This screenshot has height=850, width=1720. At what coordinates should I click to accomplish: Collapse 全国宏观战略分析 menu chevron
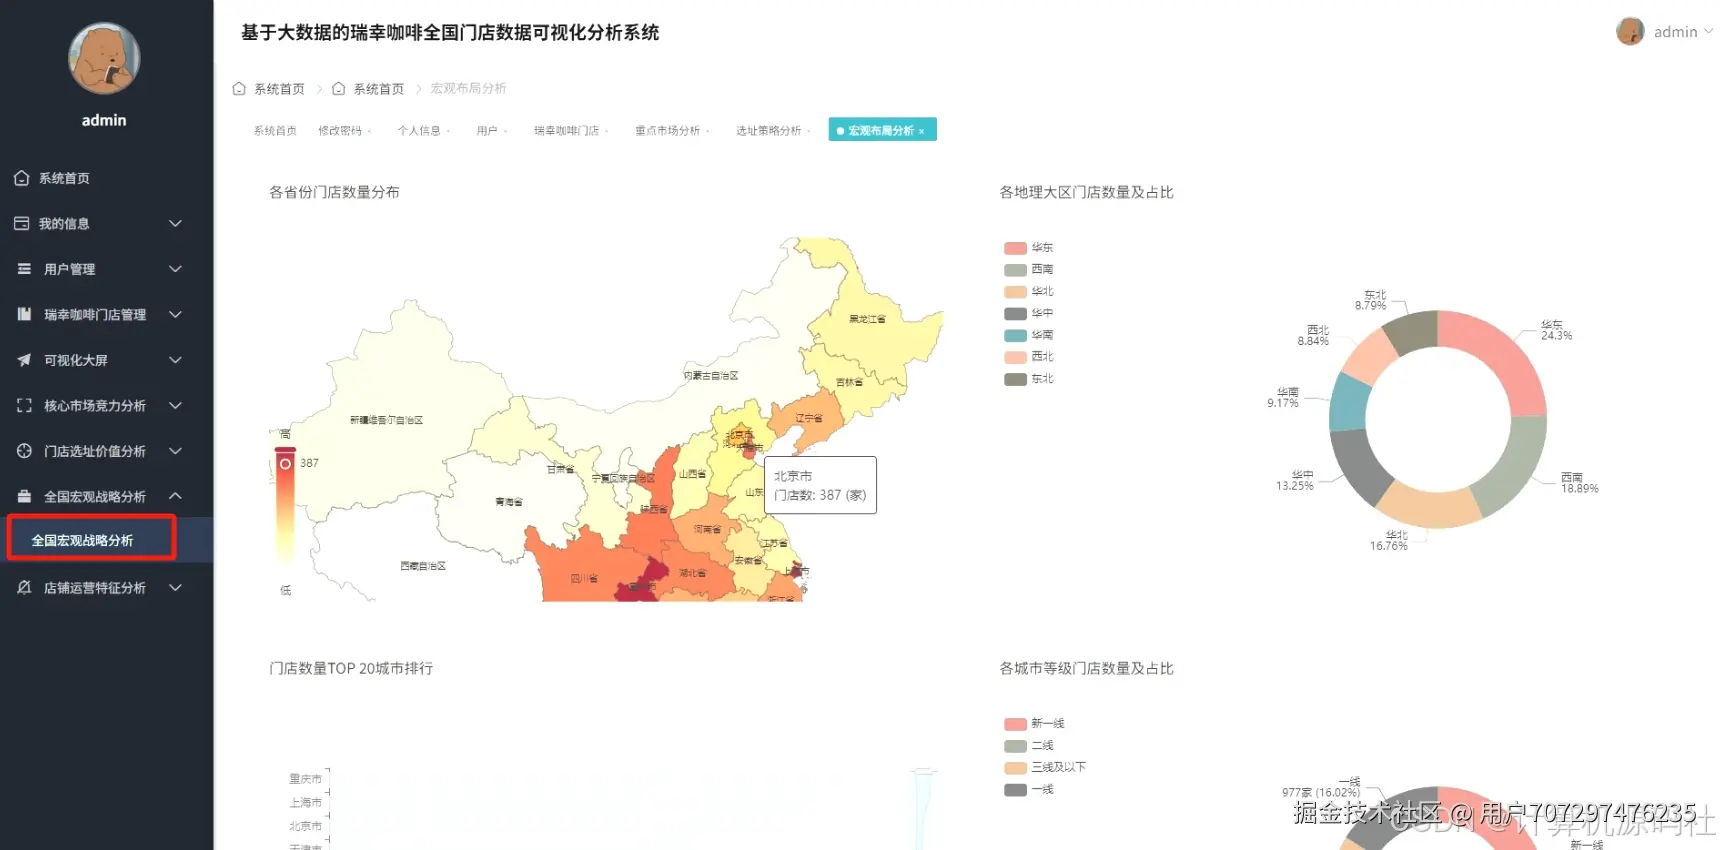[x=175, y=496]
